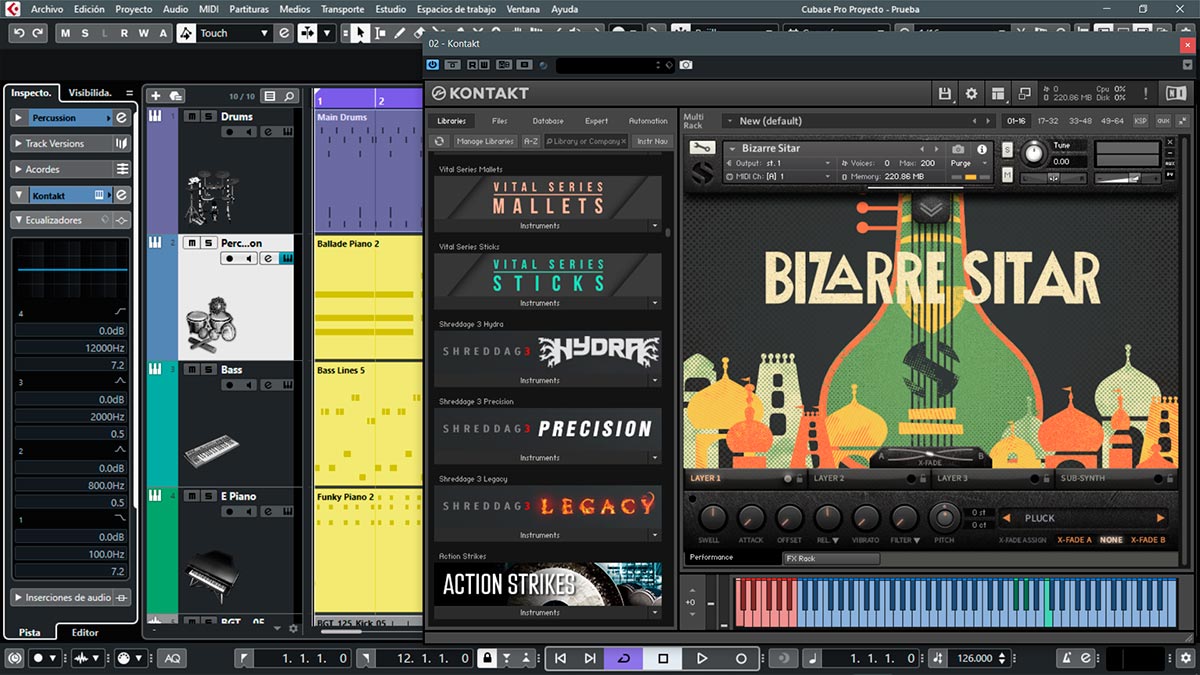The image size is (1200, 675).
Task: Go to previous marker in transport
Action: pyautogui.click(x=560, y=658)
